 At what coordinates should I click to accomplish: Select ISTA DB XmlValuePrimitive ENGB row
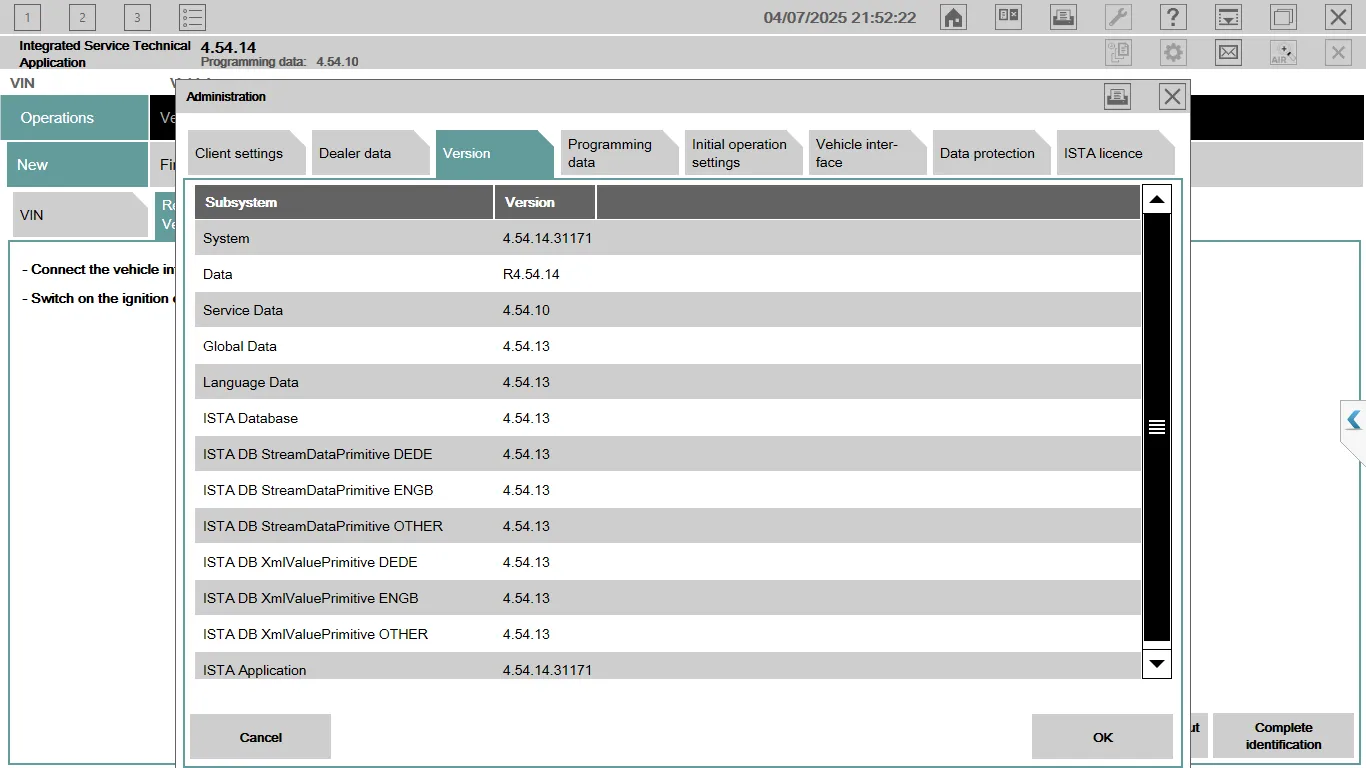(x=668, y=598)
